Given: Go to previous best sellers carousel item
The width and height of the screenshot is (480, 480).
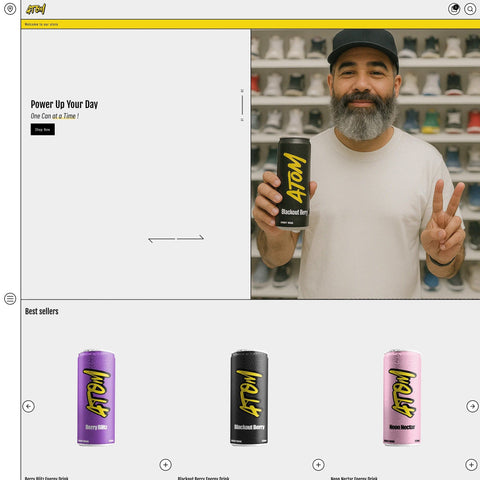Looking at the screenshot, I should point(28,406).
